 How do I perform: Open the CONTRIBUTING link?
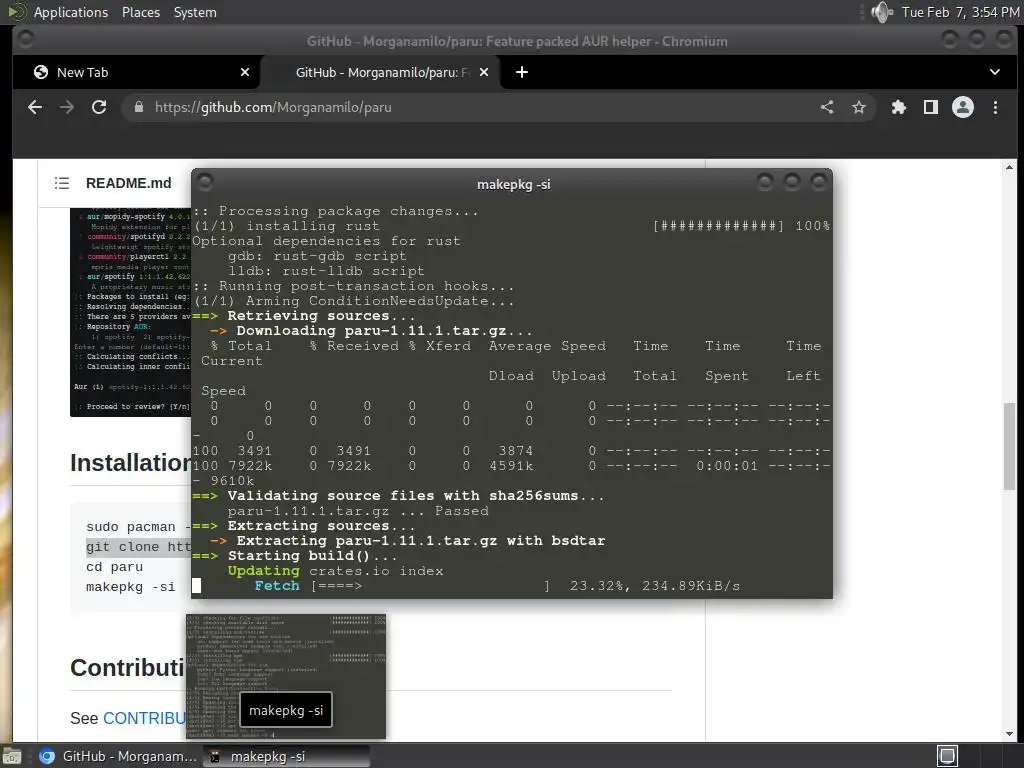144,718
